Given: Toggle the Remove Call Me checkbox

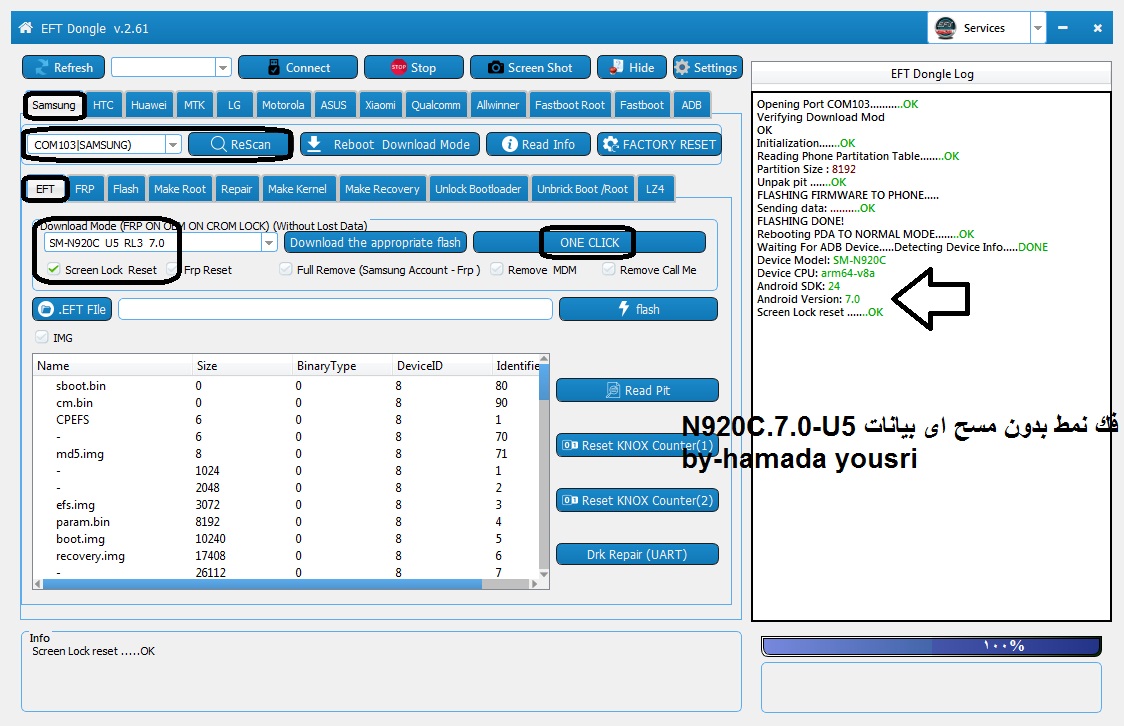Looking at the screenshot, I should [x=609, y=269].
